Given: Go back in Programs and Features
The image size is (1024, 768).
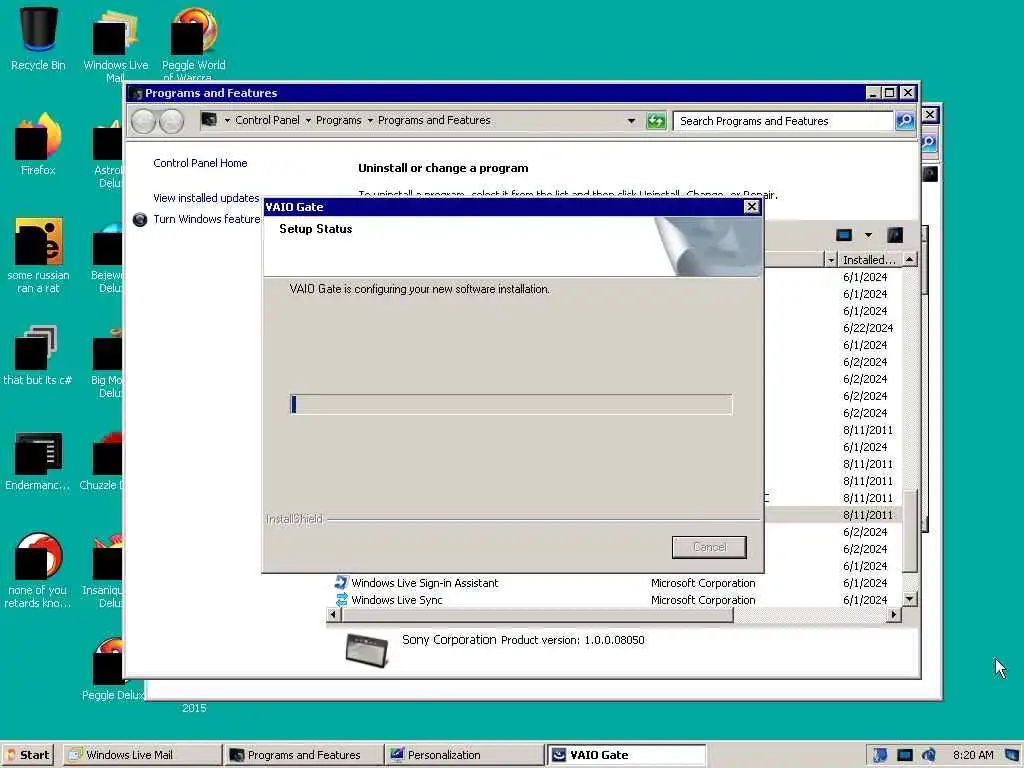Looking at the screenshot, I should pyautogui.click(x=144, y=121).
